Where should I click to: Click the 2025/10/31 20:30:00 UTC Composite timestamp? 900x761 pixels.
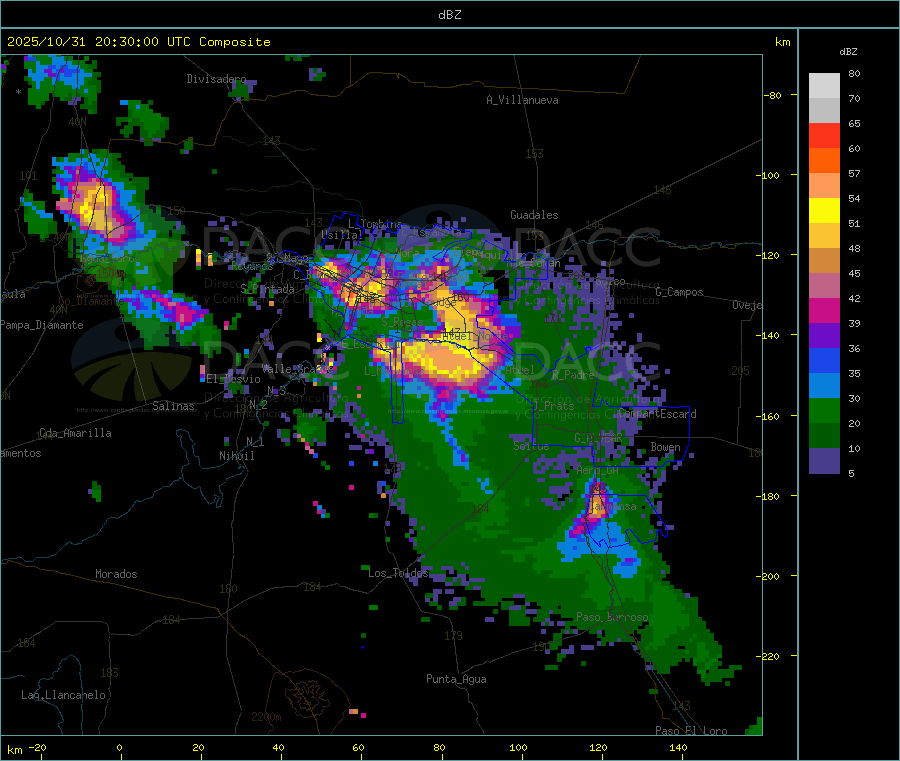tap(138, 42)
